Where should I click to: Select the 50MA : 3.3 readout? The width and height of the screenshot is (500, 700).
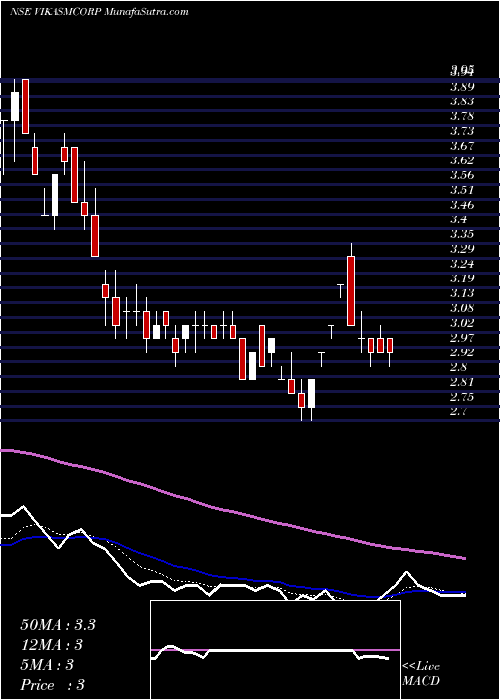(58, 625)
